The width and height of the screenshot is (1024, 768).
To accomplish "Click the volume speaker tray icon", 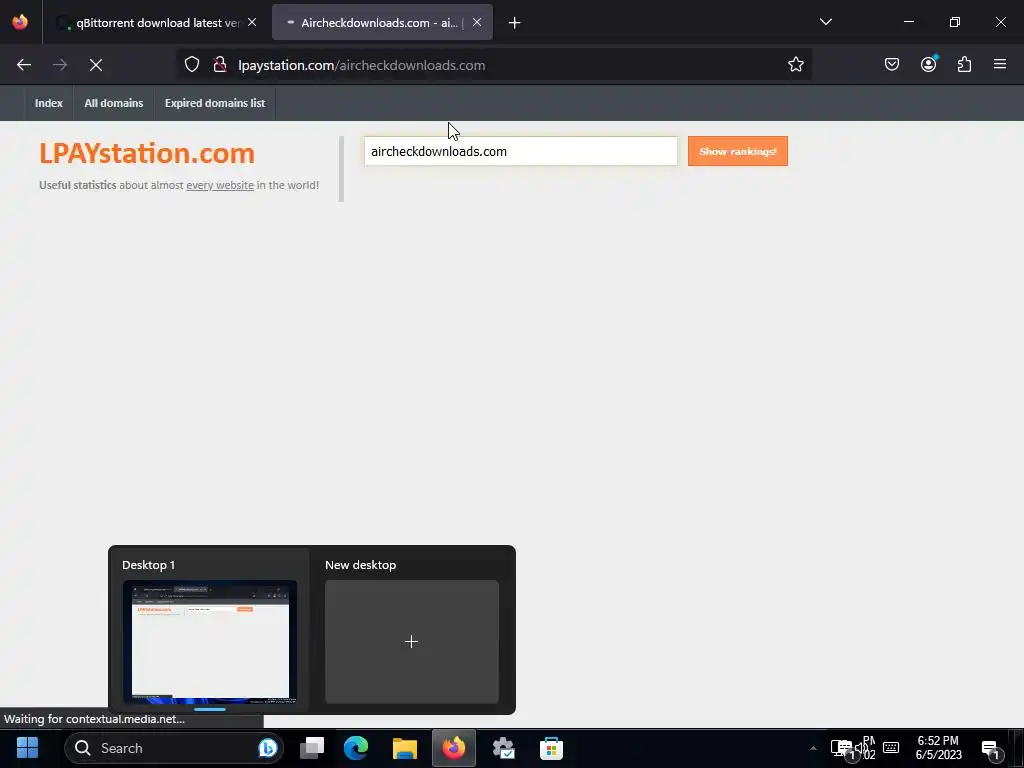I will [861, 749].
